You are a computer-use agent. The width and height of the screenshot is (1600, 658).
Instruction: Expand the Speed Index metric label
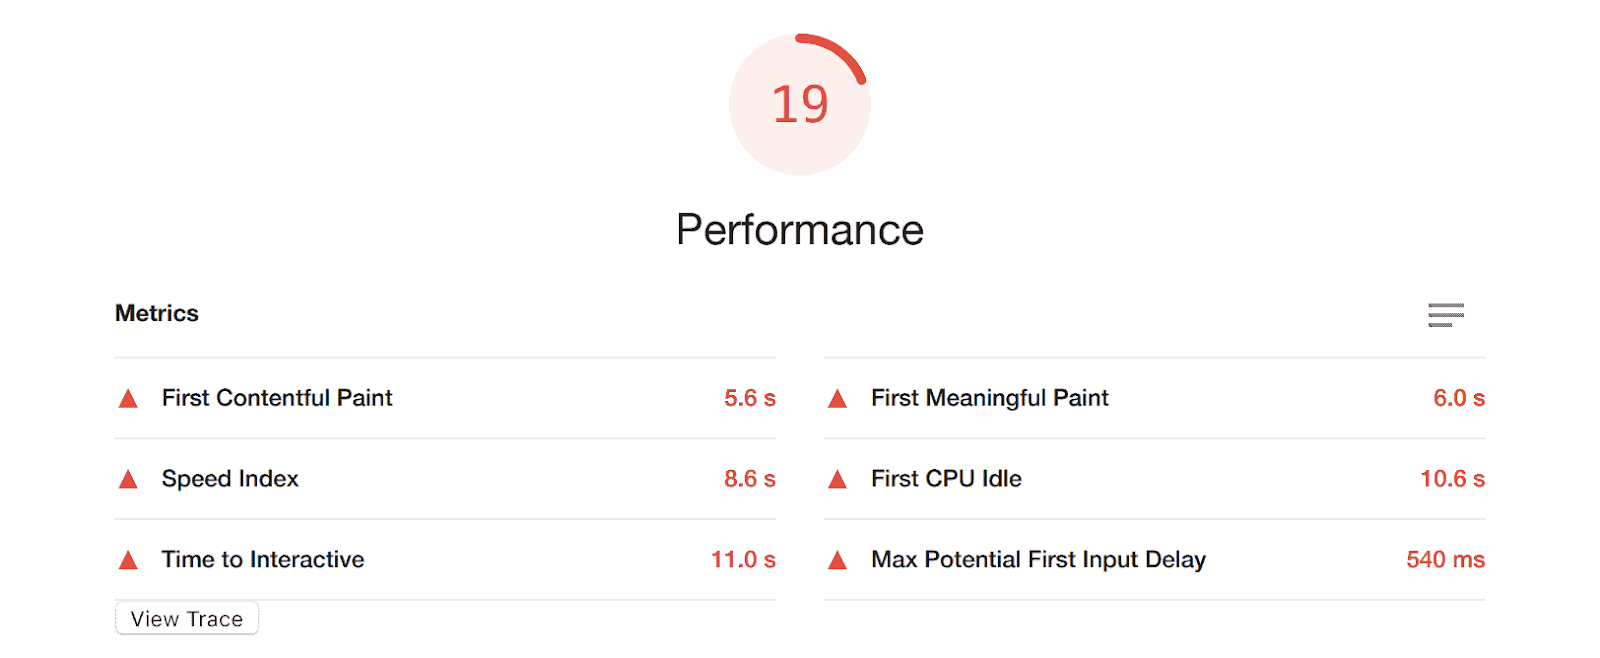pos(230,479)
